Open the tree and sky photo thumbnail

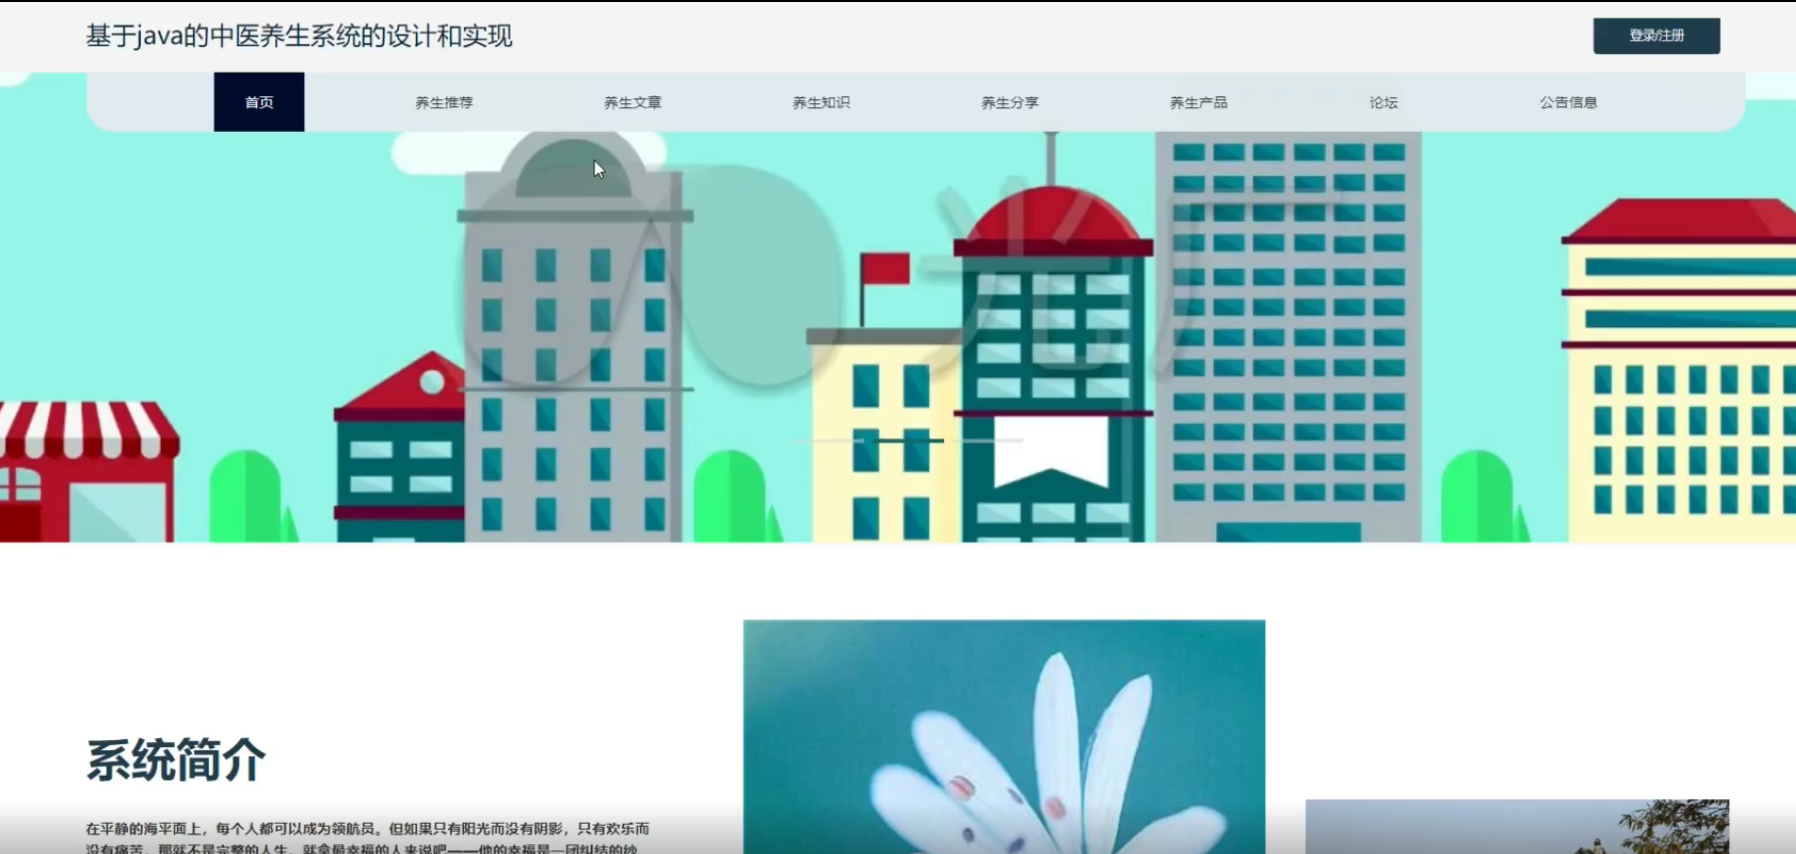[1517, 827]
